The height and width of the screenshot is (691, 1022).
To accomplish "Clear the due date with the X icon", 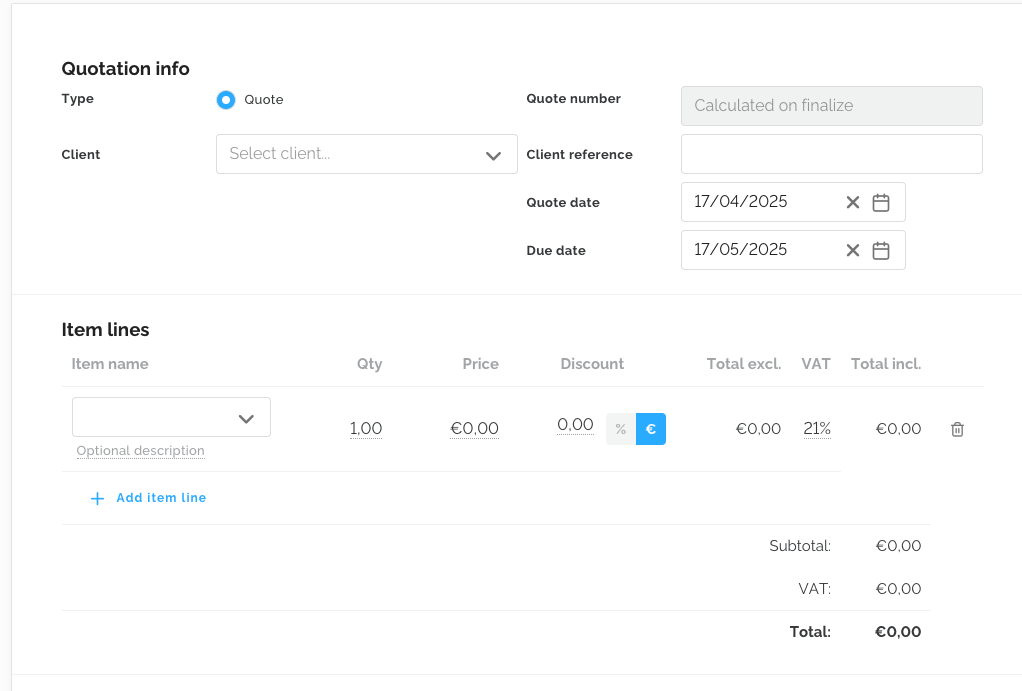I will pyautogui.click(x=853, y=250).
